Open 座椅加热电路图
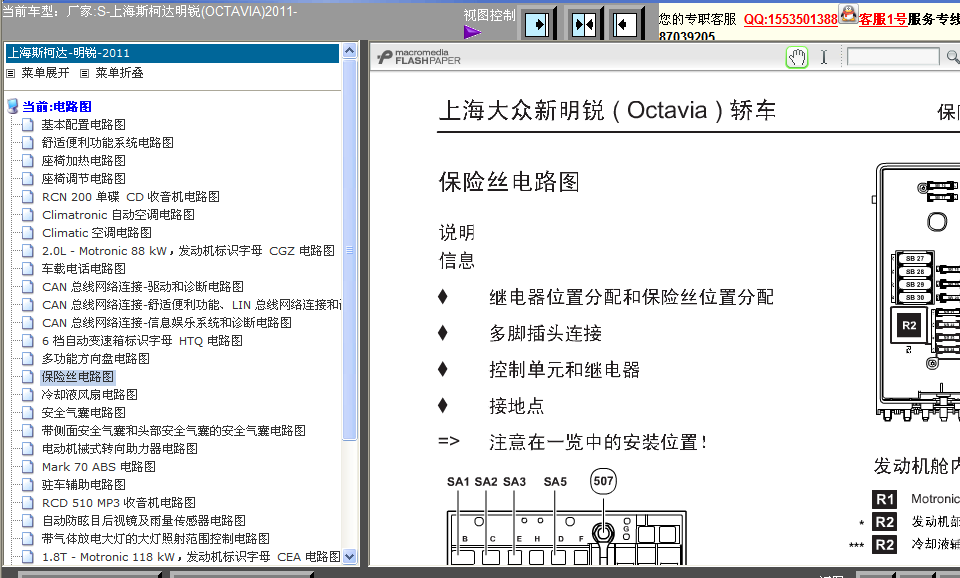The image size is (960, 578). [x=83, y=160]
